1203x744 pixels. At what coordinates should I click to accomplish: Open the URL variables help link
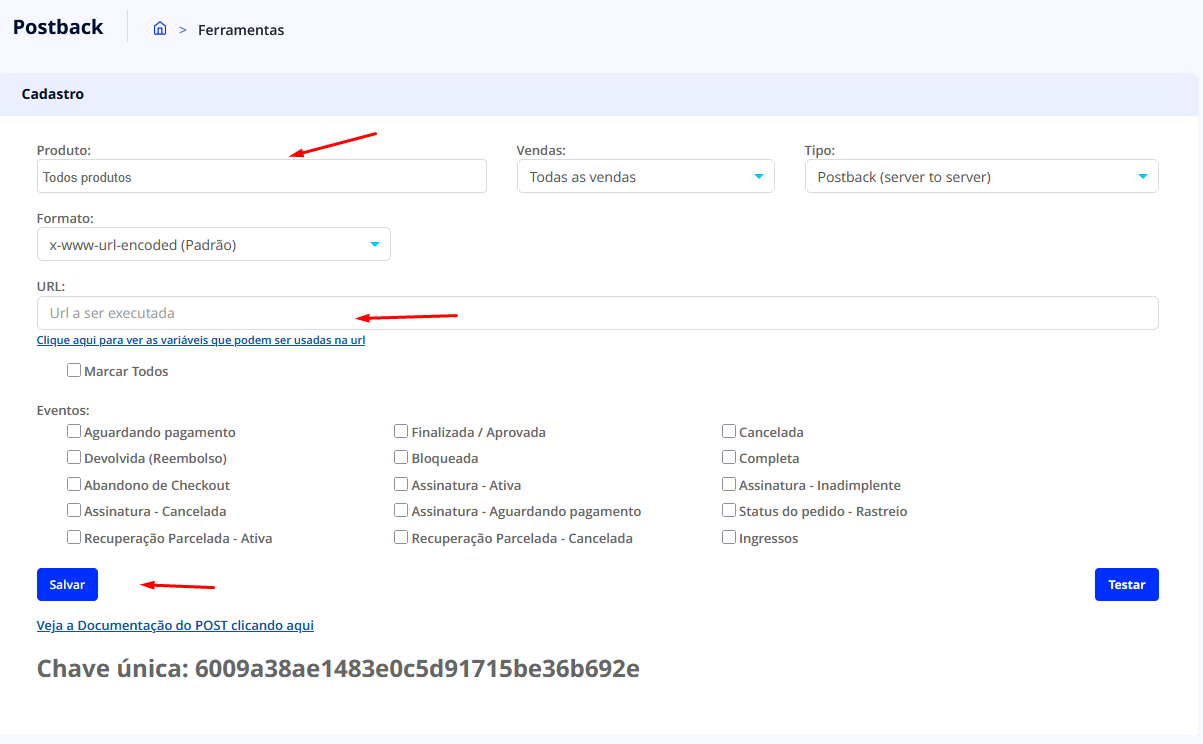pos(200,340)
